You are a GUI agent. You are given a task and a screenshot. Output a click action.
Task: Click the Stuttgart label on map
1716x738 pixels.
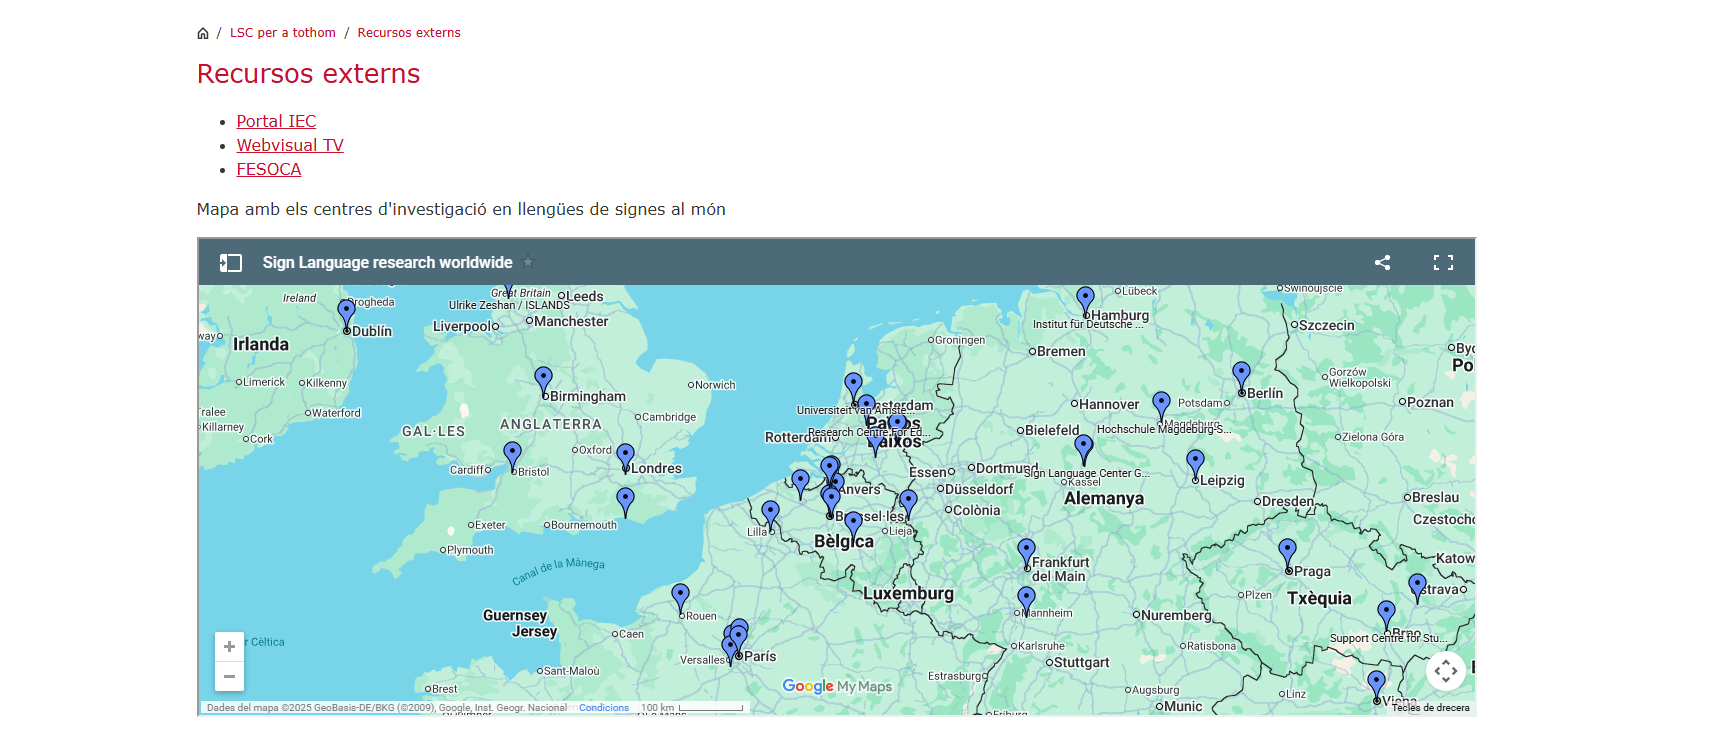coord(1081,663)
